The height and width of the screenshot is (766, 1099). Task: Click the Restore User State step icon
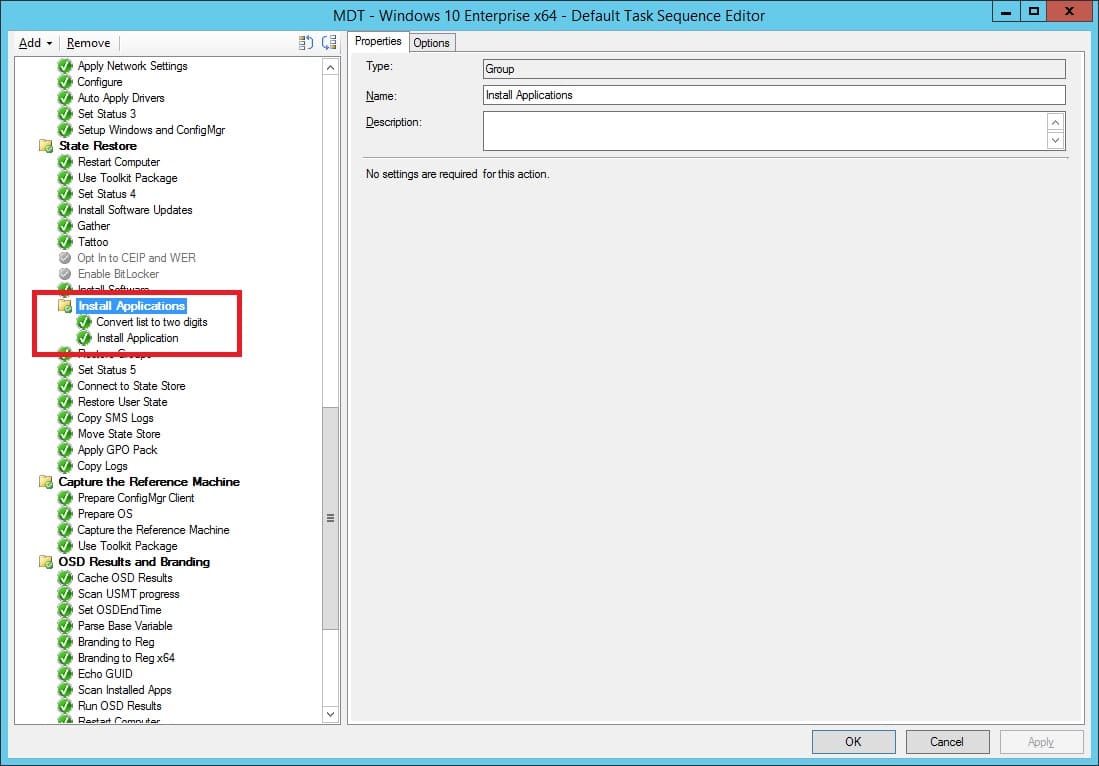click(x=67, y=402)
